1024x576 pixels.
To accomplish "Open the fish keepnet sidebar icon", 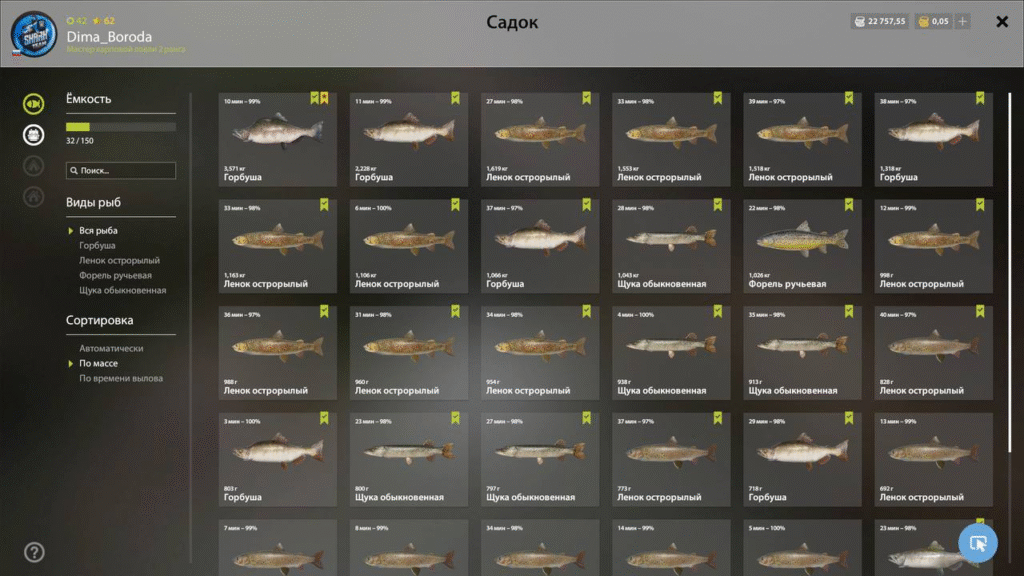I will click(33, 104).
